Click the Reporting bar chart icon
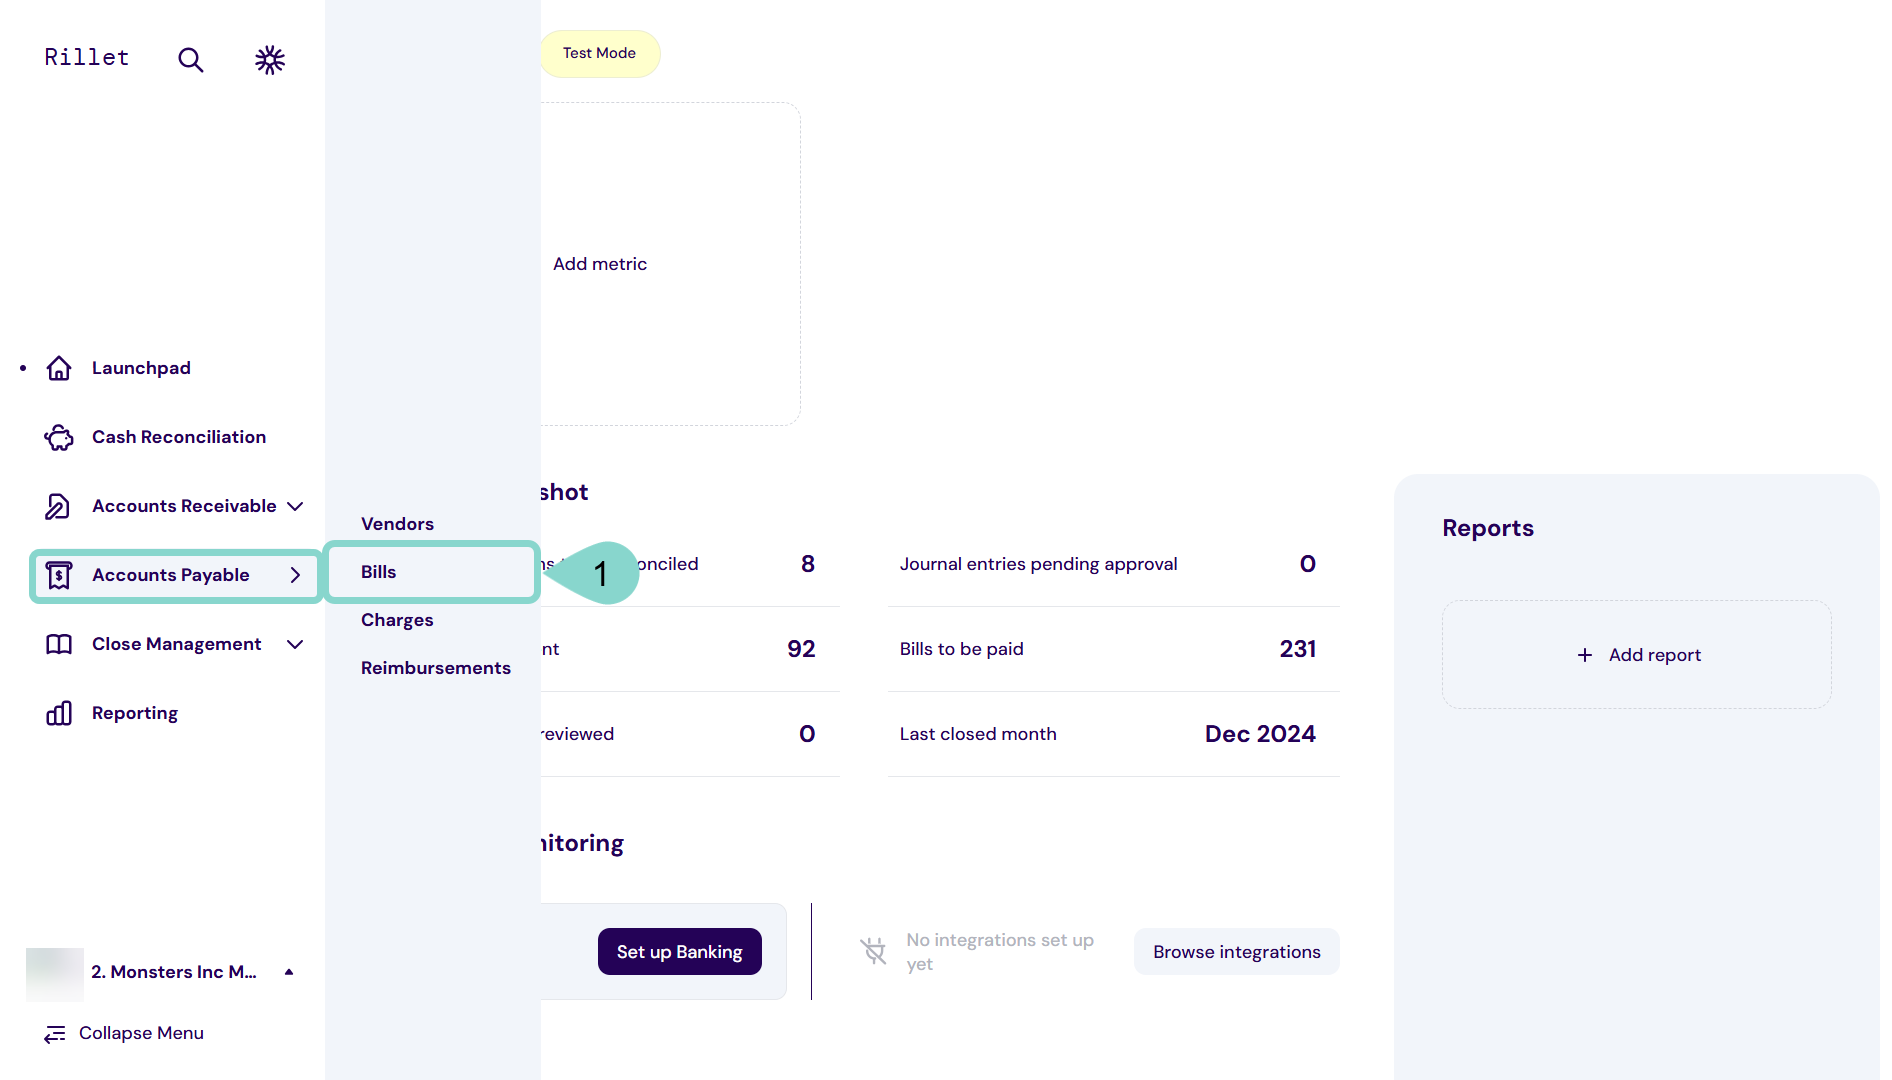Image resolution: width=1892 pixels, height=1080 pixels. tap(59, 713)
